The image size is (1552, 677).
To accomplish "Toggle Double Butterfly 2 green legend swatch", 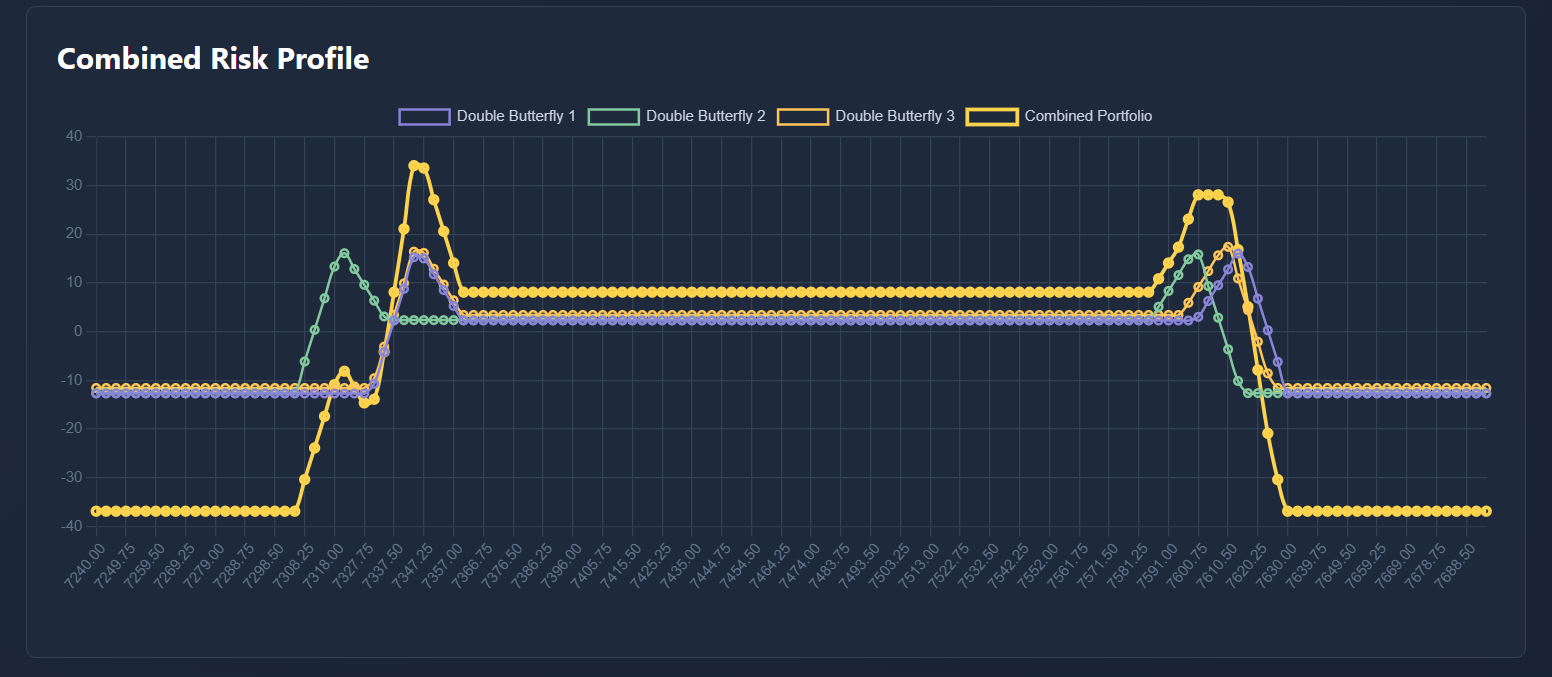I will (613, 116).
